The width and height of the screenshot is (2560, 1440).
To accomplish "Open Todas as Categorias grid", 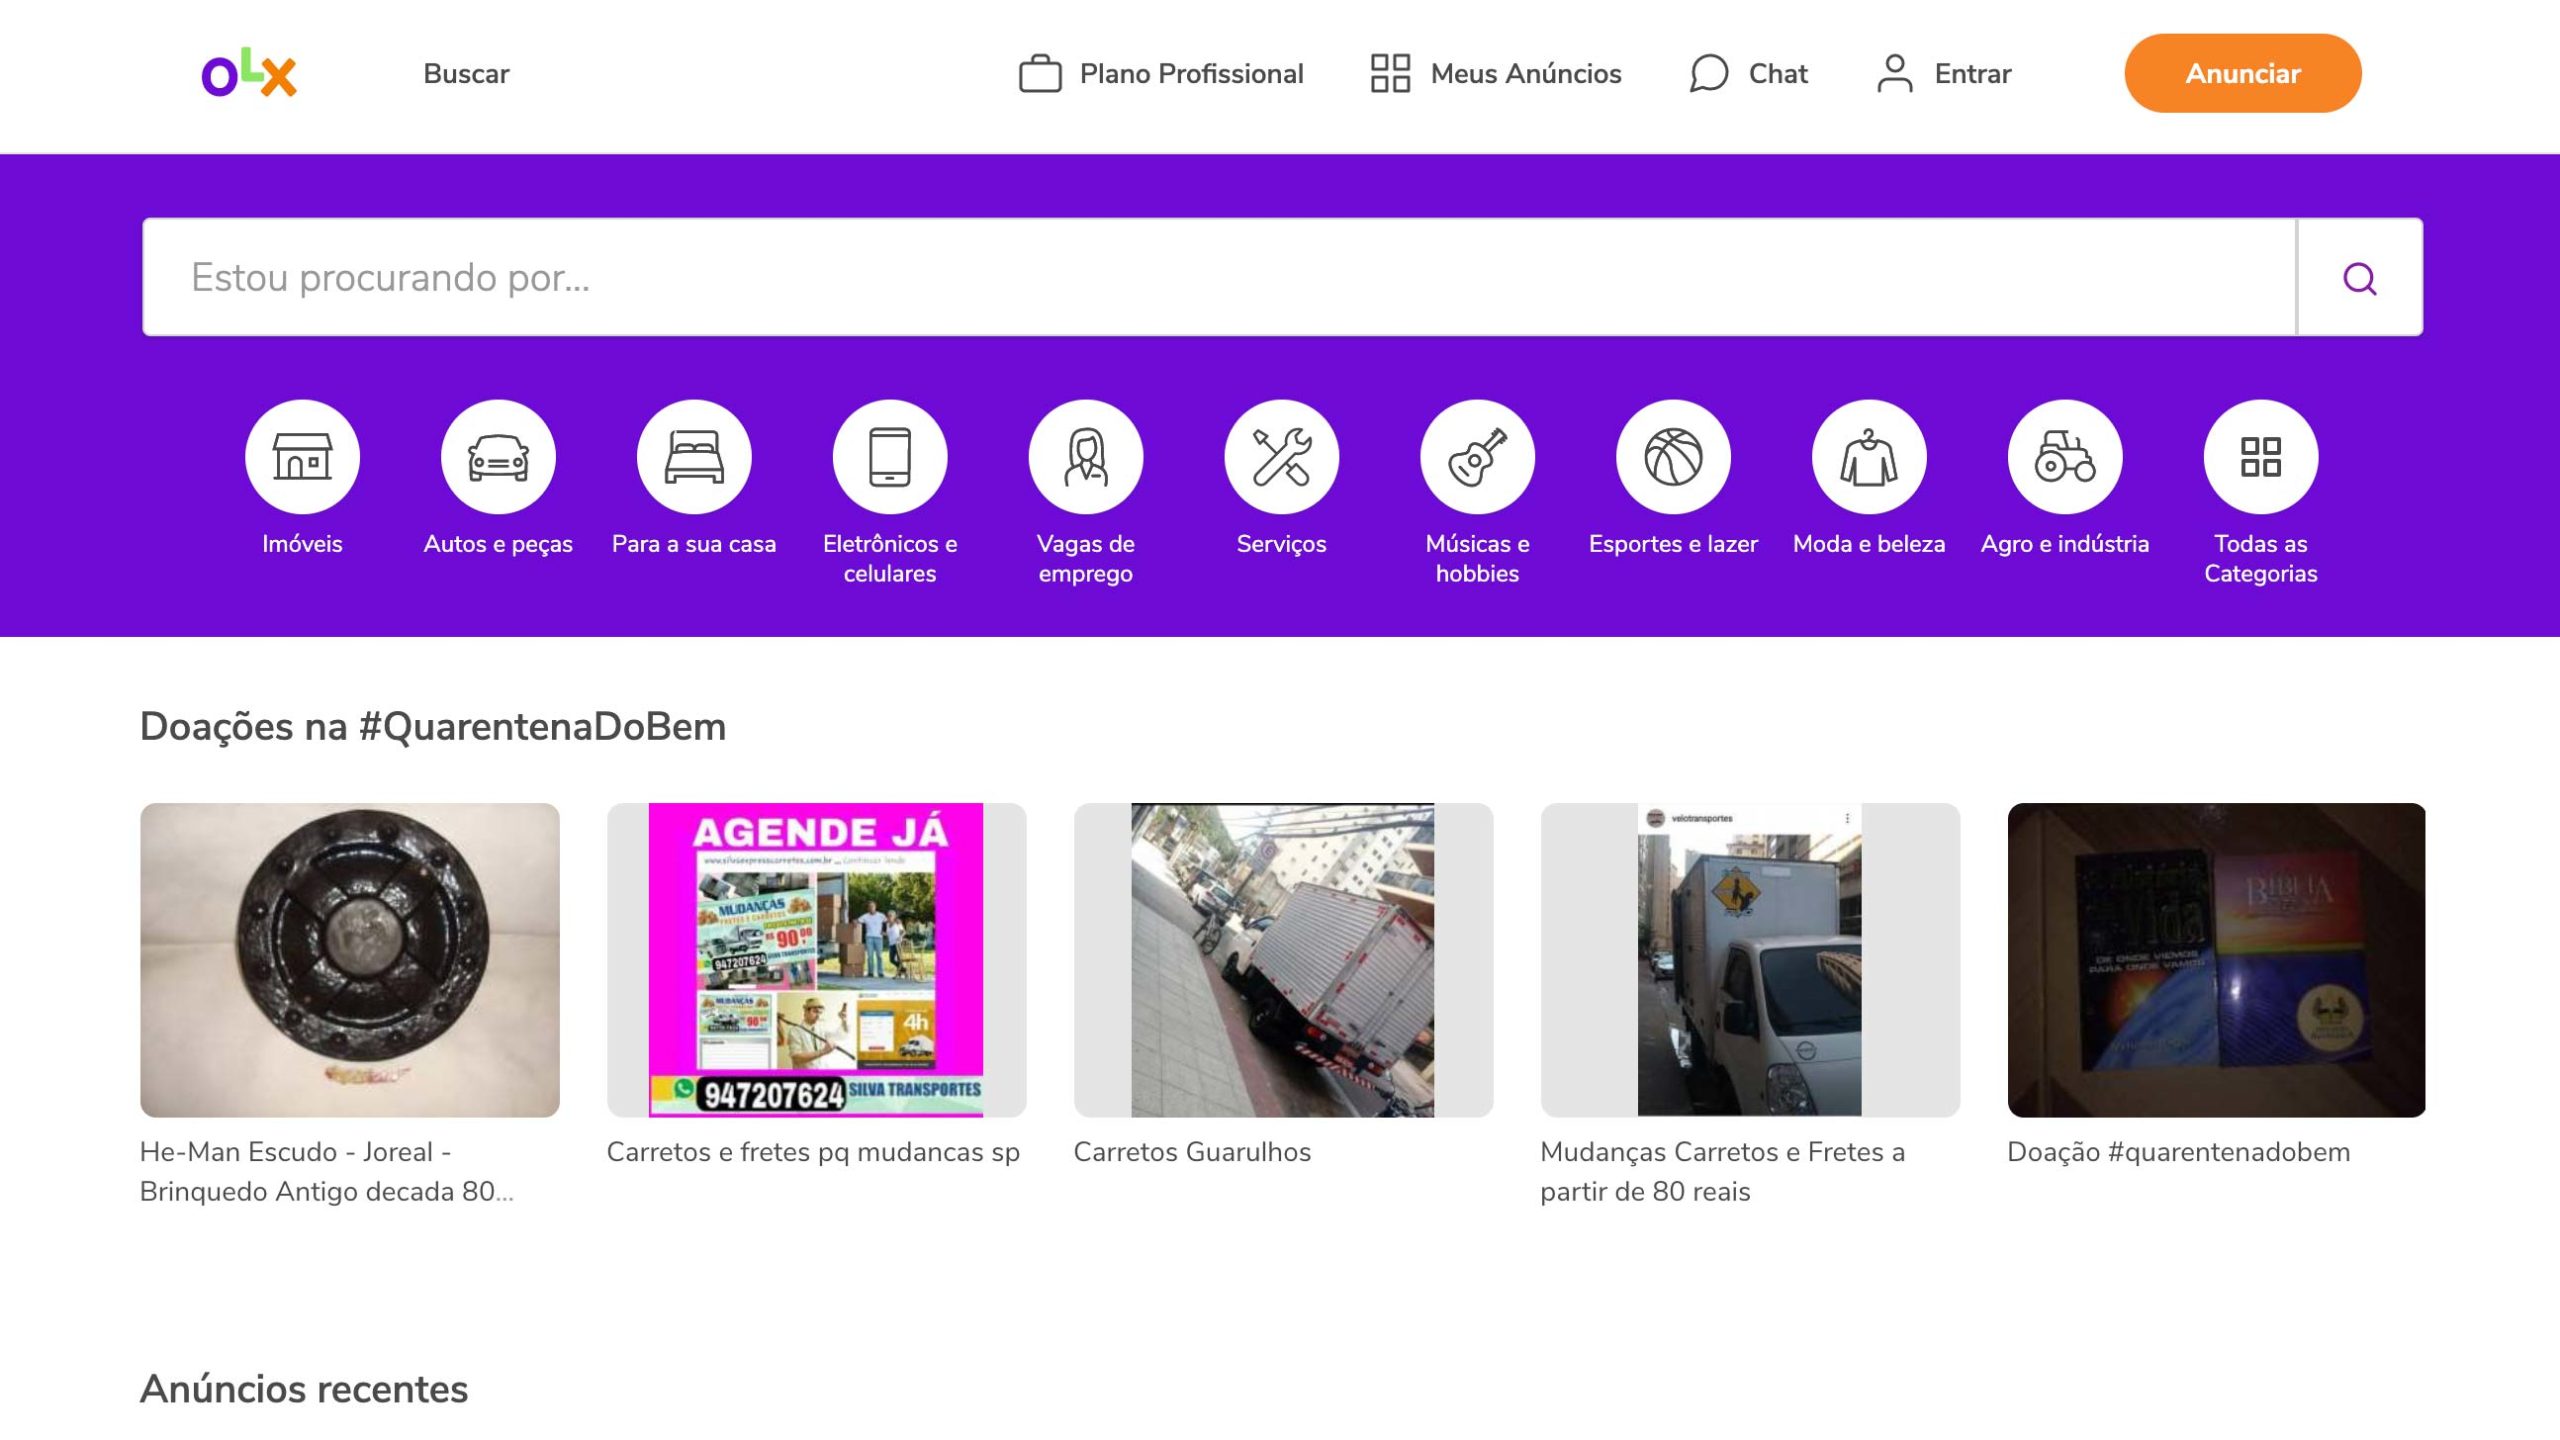I will click(2261, 455).
